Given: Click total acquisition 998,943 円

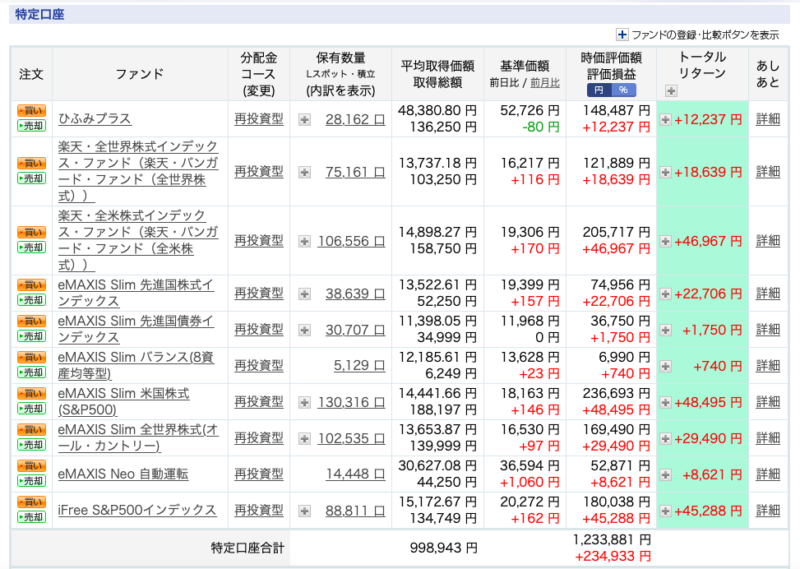Looking at the screenshot, I should pyautogui.click(x=444, y=548).
